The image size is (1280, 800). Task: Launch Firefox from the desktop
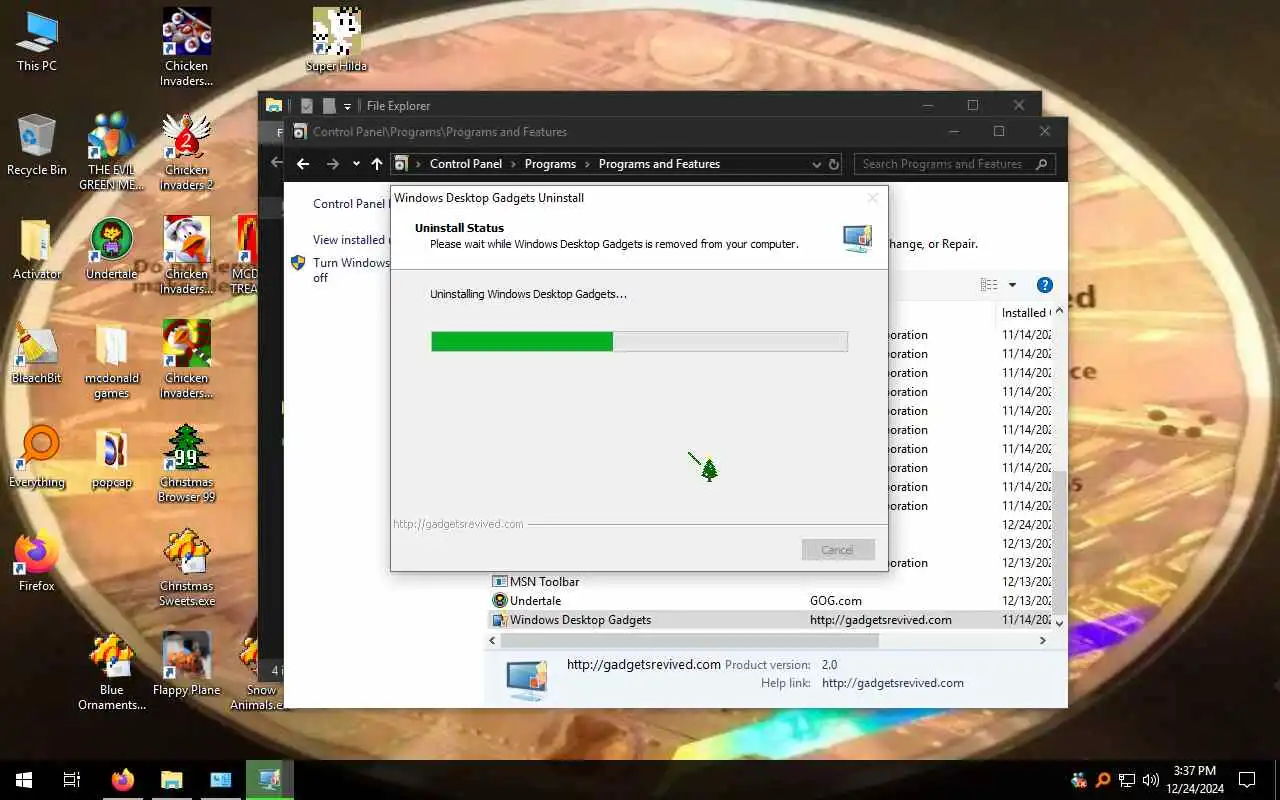[37, 561]
